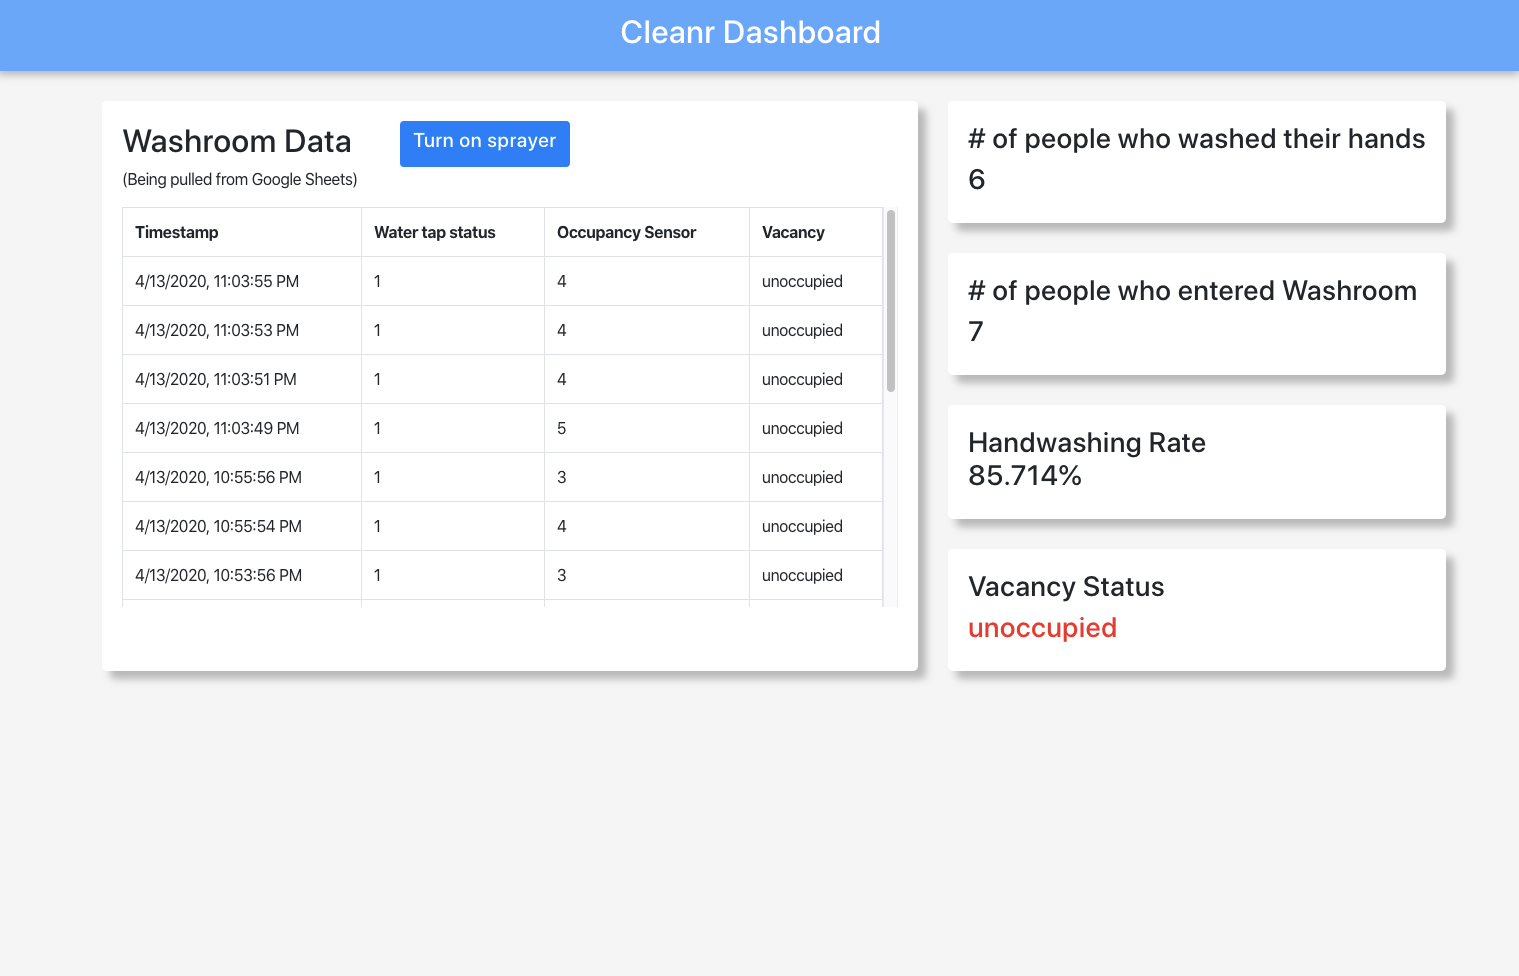Image resolution: width=1519 pixels, height=976 pixels.
Task: Click the people who washed hands count 6
Action: tap(977, 179)
